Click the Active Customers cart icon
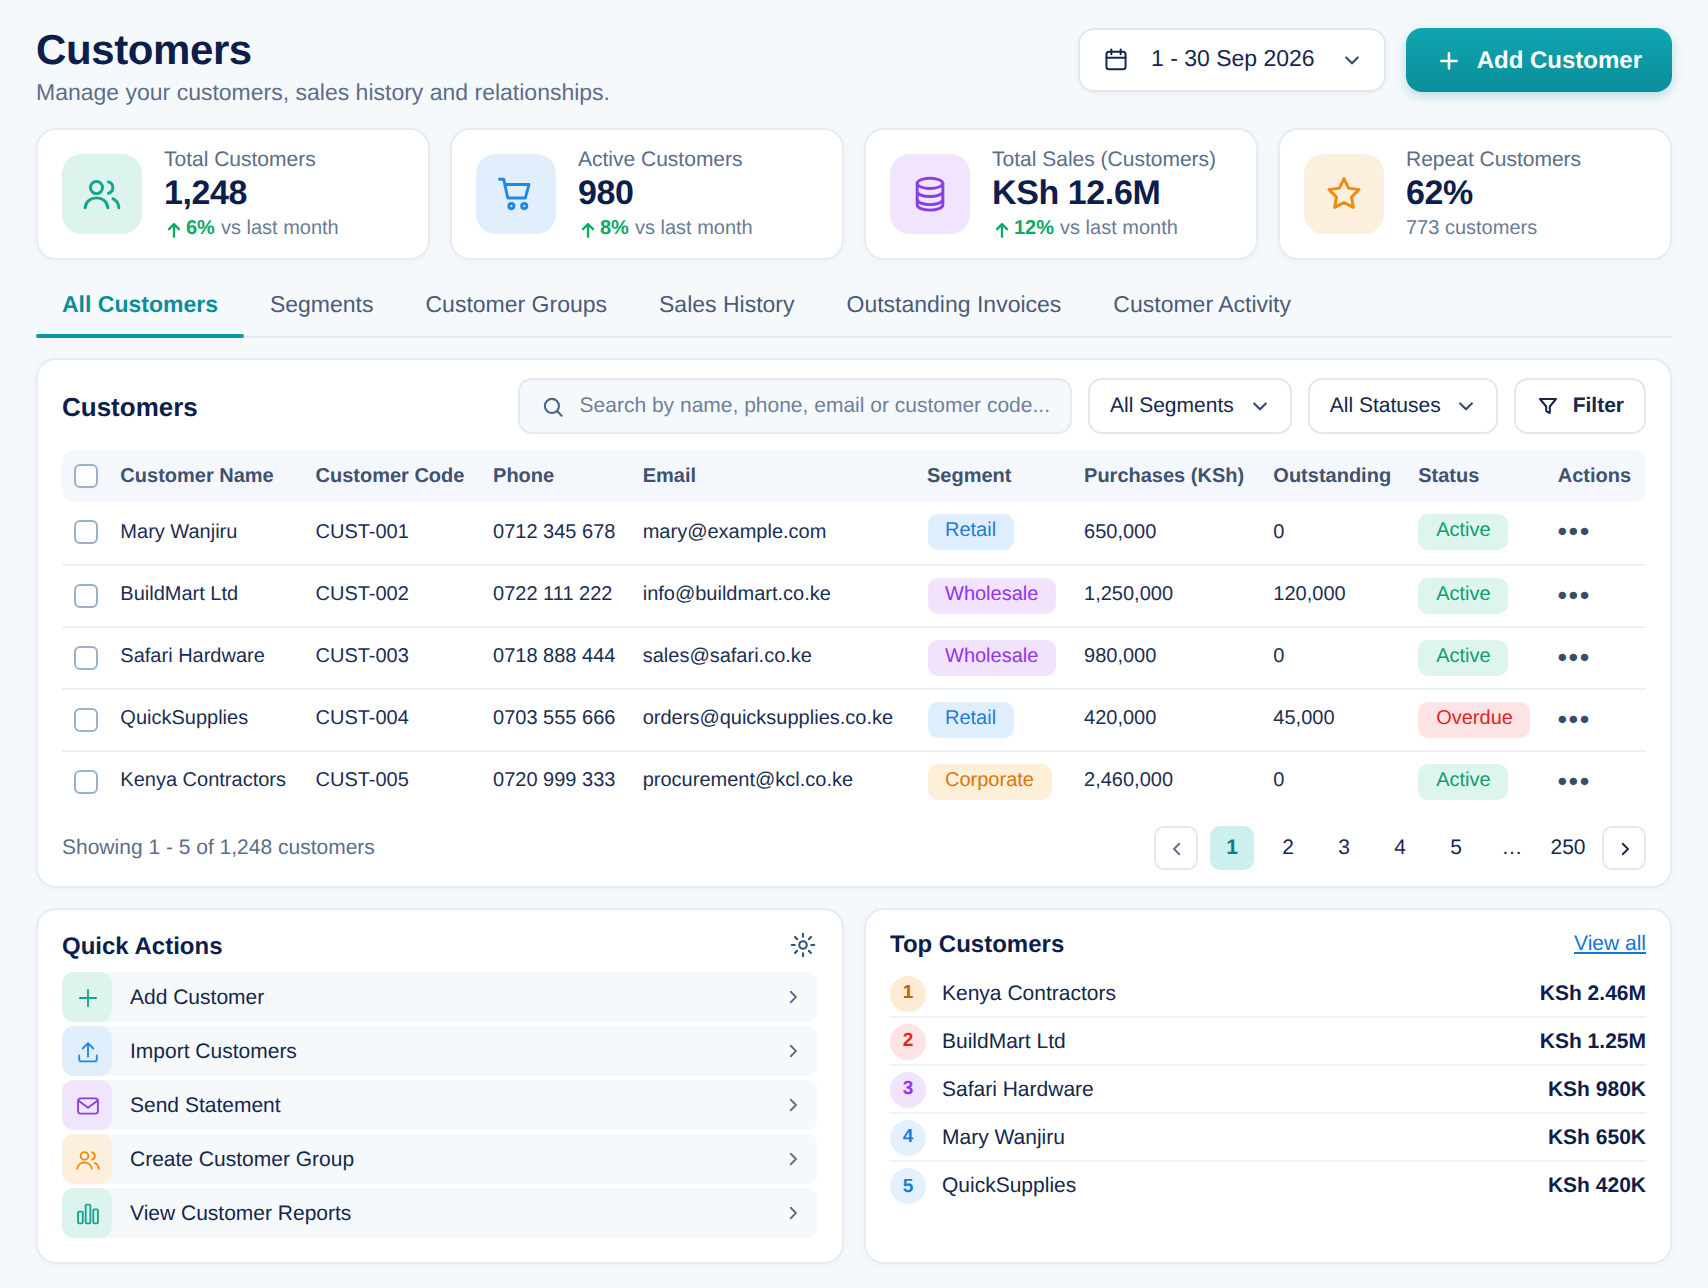 (516, 194)
